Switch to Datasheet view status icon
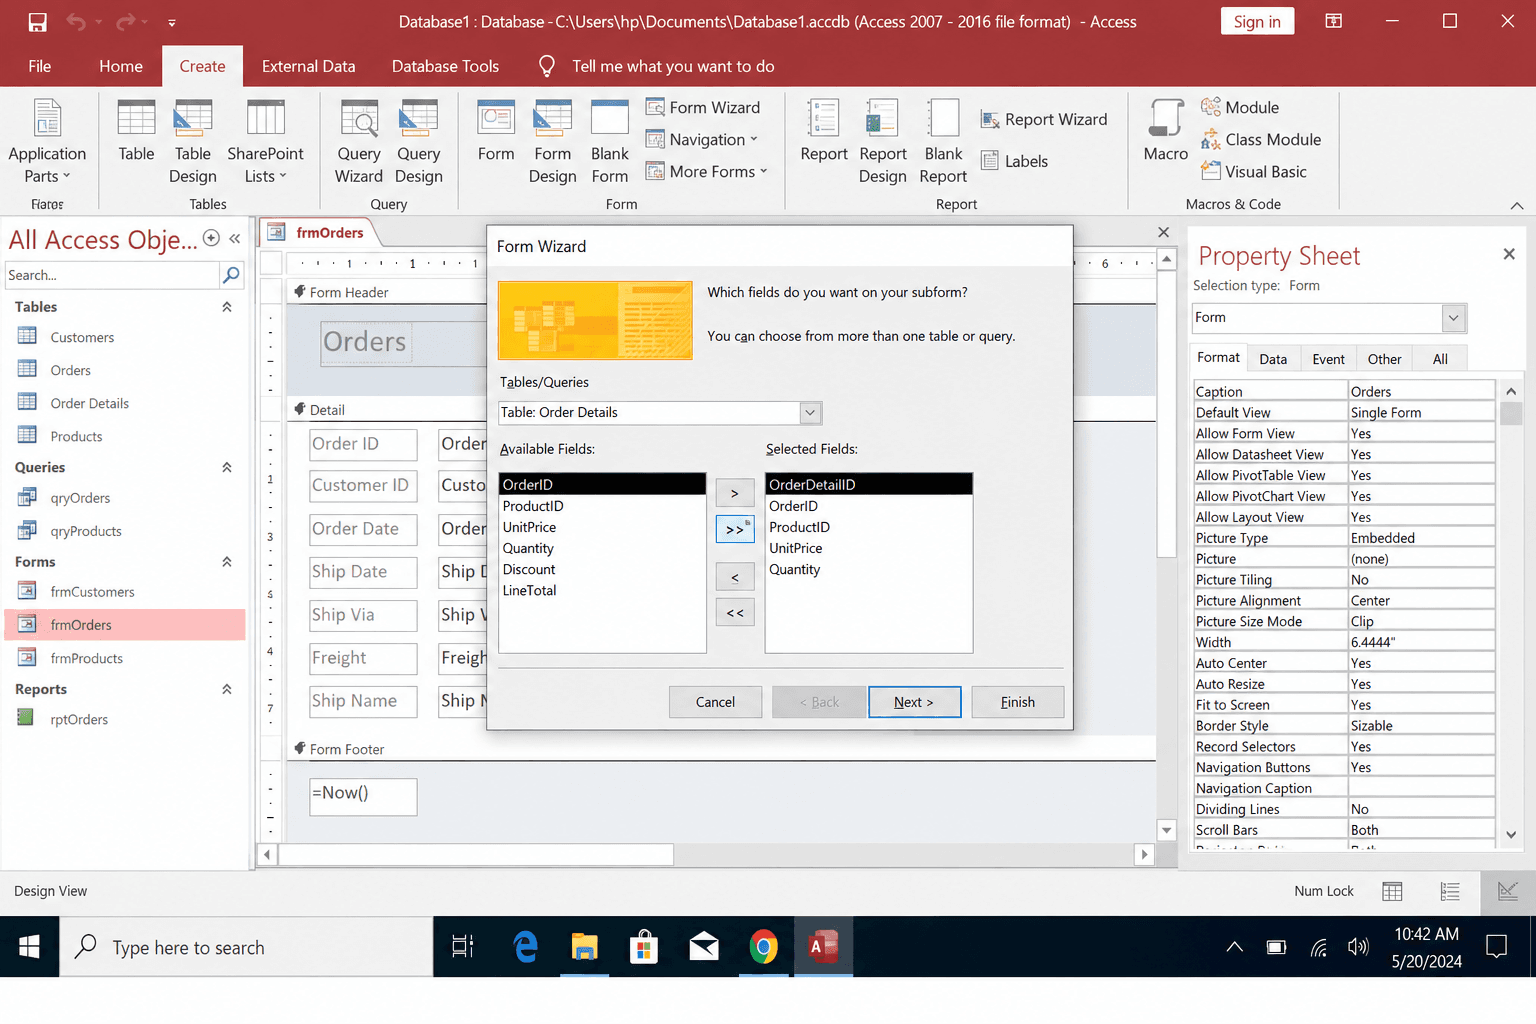The height and width of the screenshot is (1024, 1536). (1392, 891)
